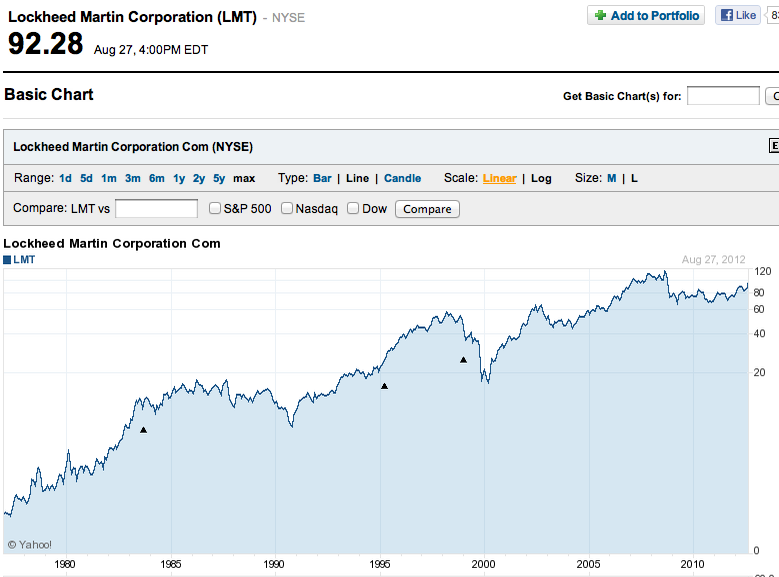Click the © Yahoo! credit on chart

(x=29, y=545)
